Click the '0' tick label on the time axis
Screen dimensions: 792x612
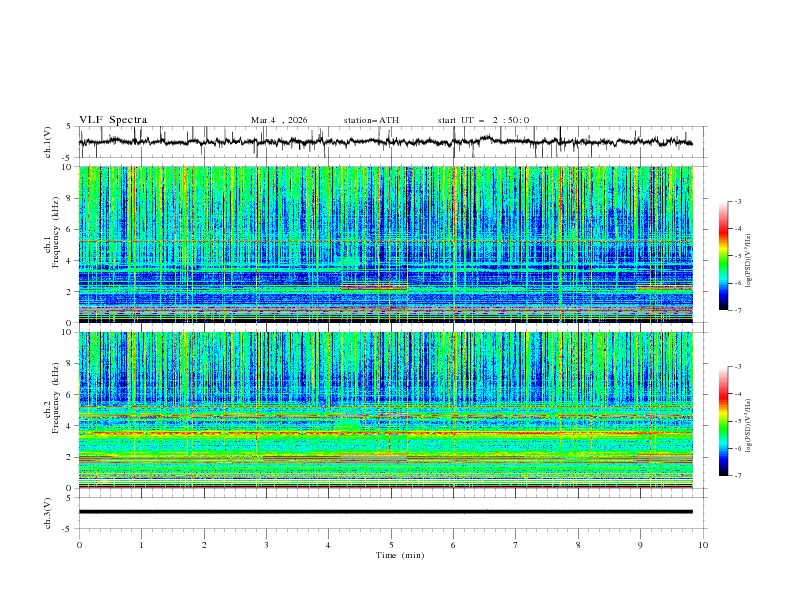[x=79, y=545]
